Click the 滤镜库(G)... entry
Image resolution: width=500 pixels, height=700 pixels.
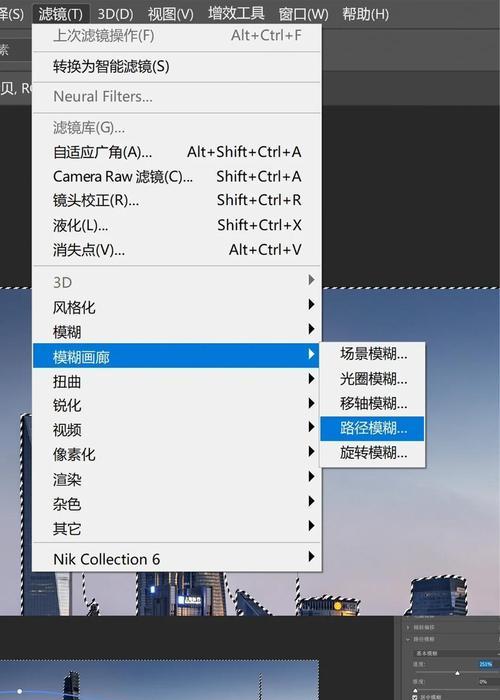[177, 128]
